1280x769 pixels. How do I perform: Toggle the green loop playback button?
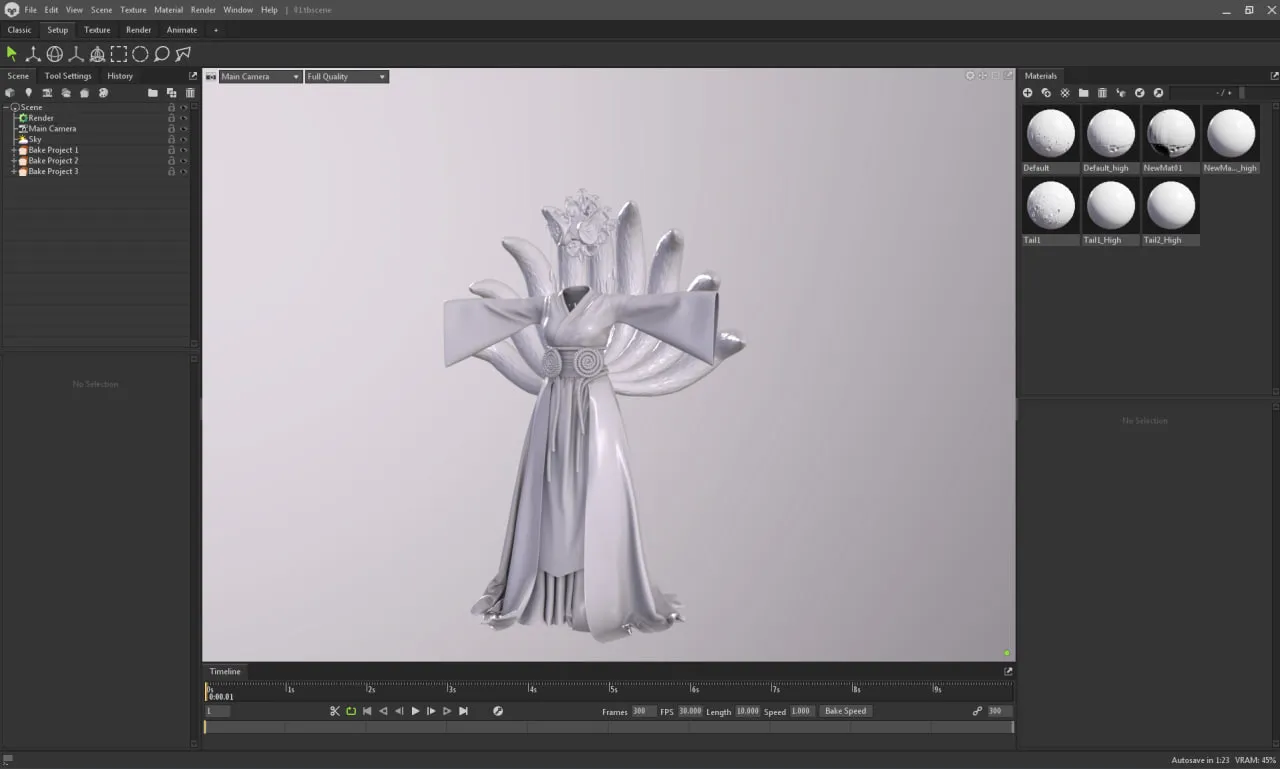coord(351,711)
